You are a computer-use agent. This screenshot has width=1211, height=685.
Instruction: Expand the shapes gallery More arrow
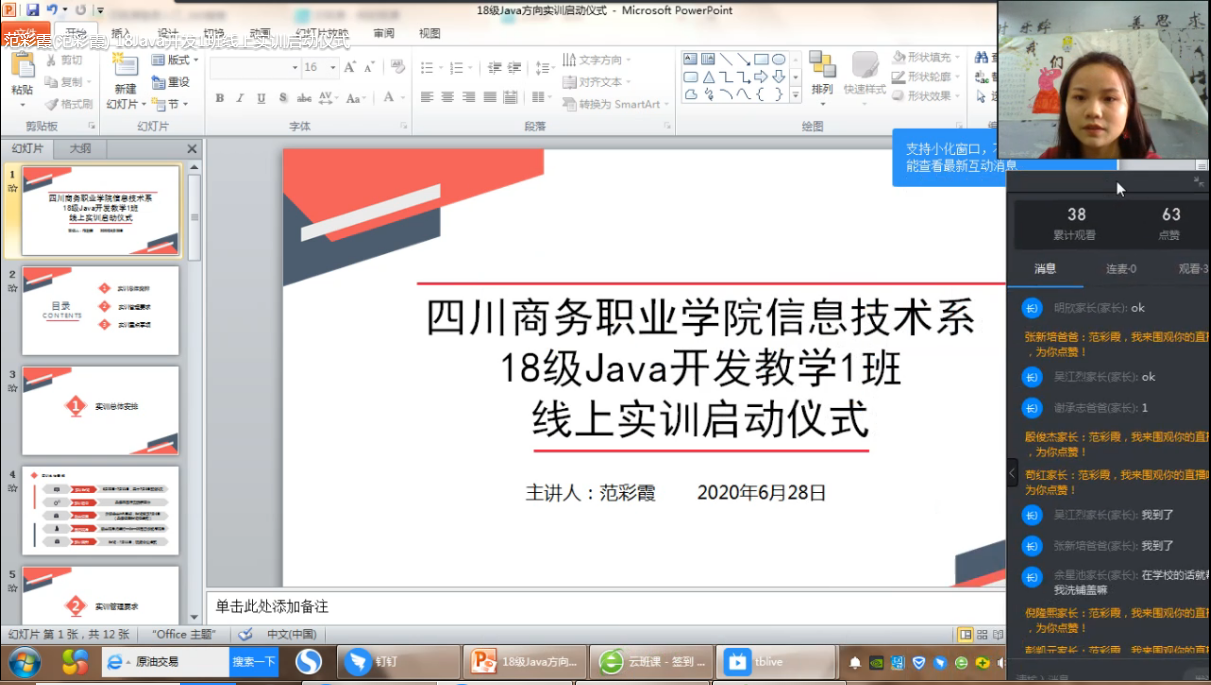796,95
